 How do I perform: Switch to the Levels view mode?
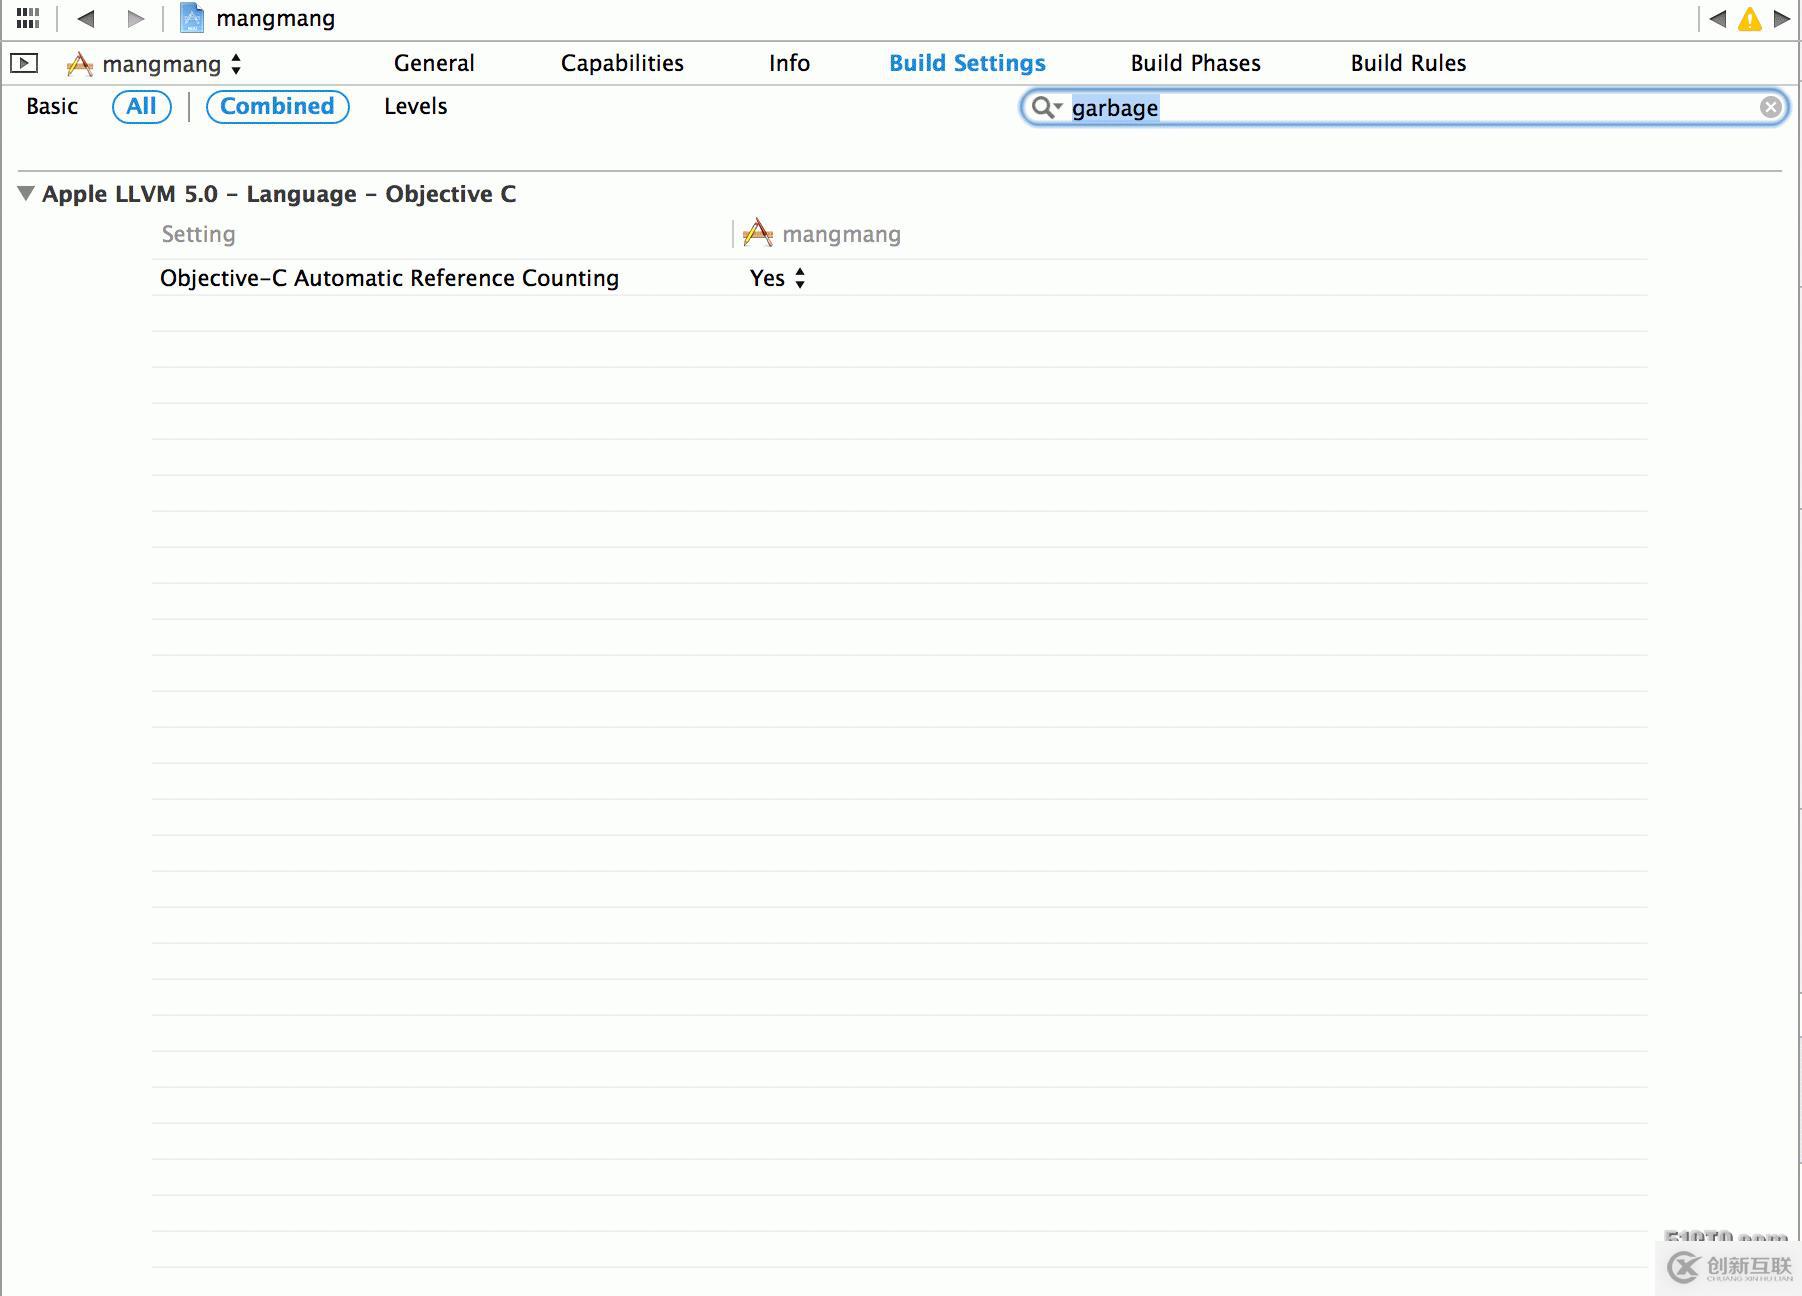pyautogui.click(x=415, y=106)
